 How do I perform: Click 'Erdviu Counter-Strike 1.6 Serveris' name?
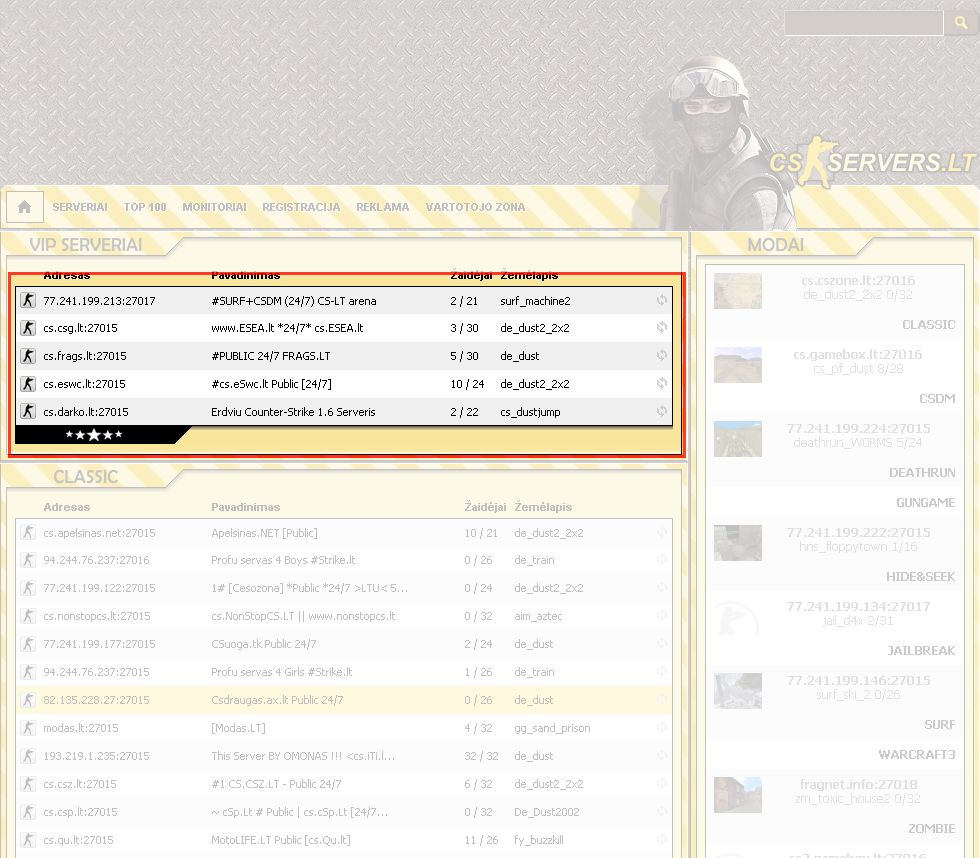[293, 412]
